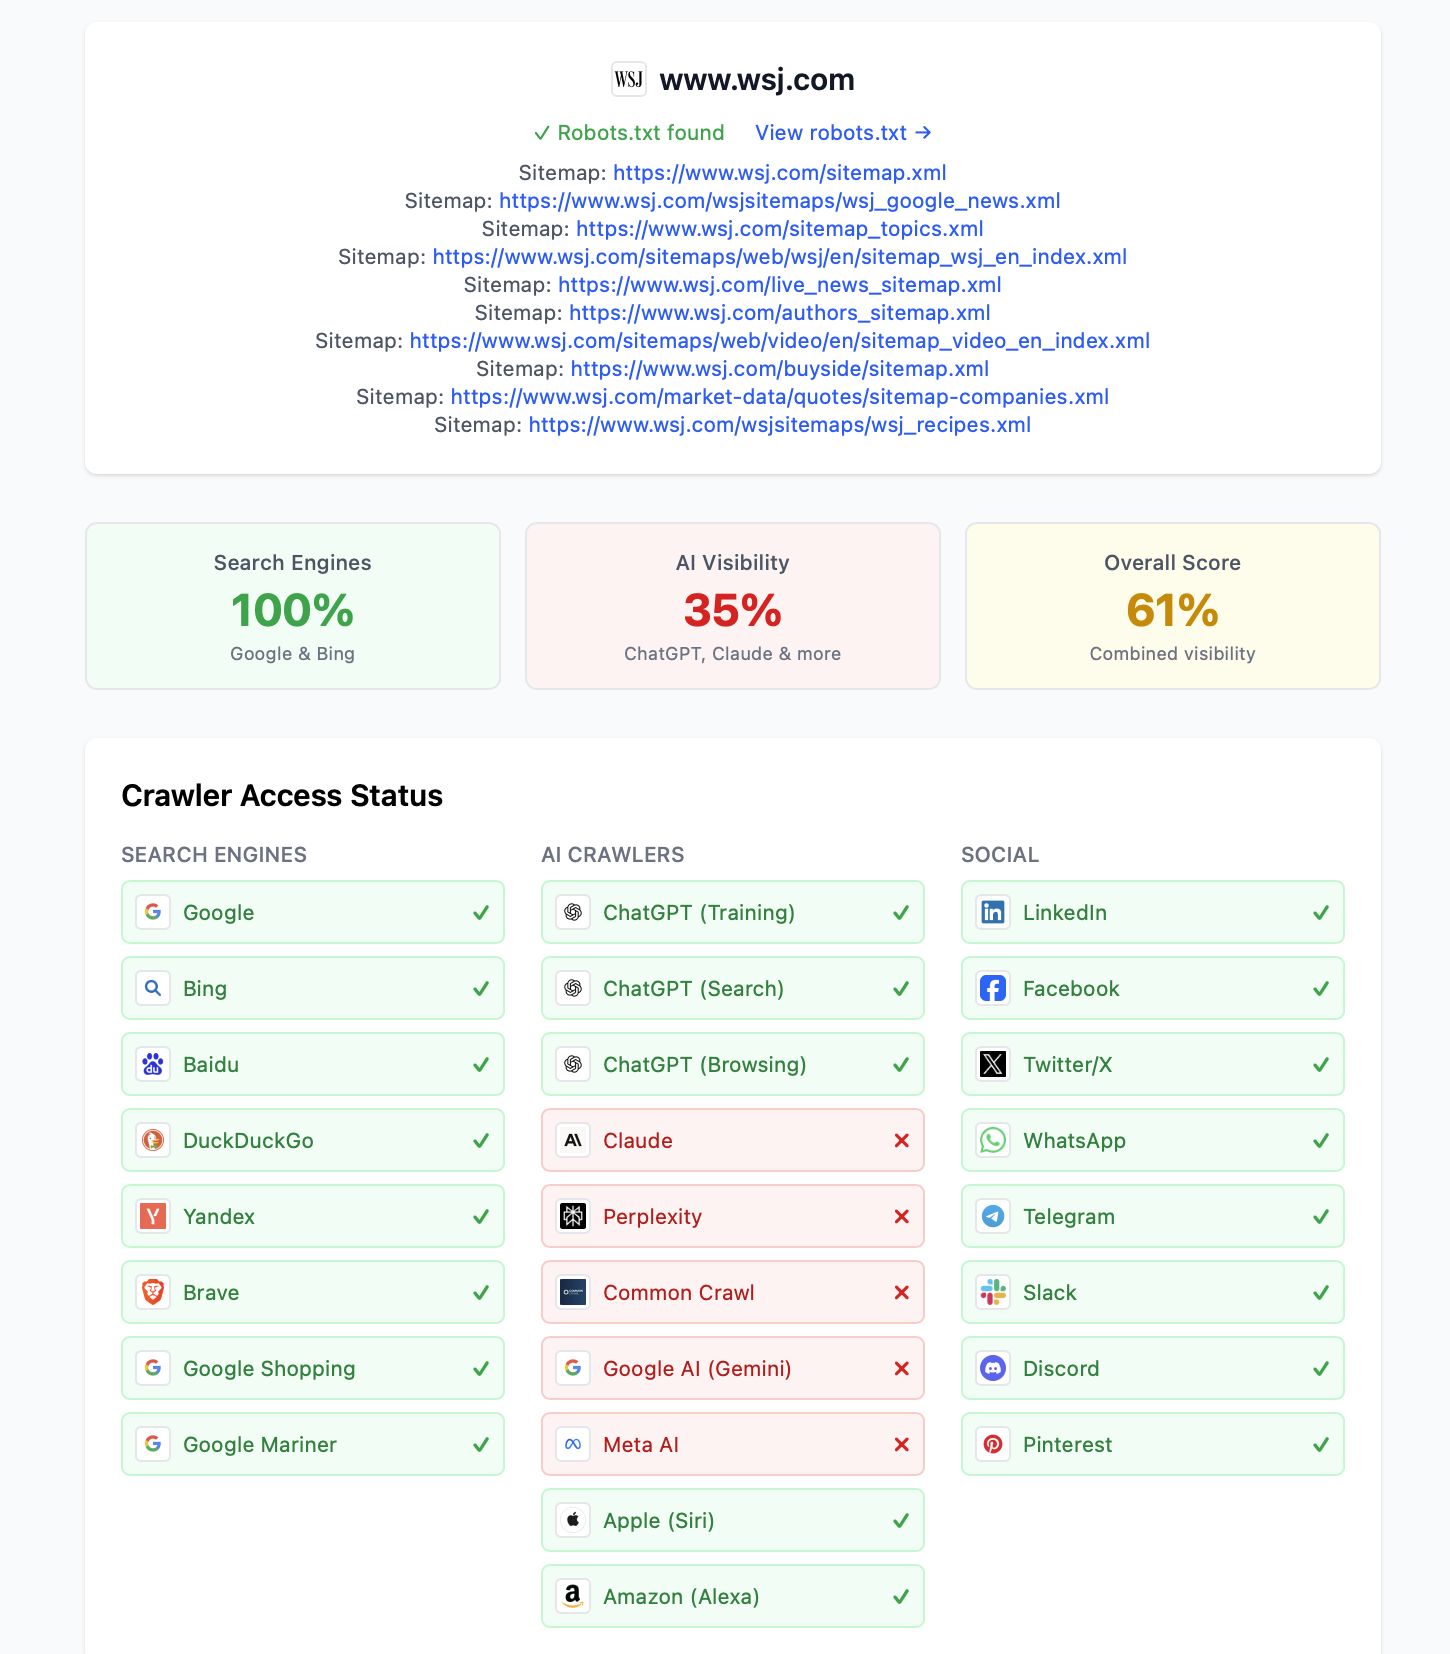
Task: Click the Apple (Siri) icon
Action: pos(573,1520)
